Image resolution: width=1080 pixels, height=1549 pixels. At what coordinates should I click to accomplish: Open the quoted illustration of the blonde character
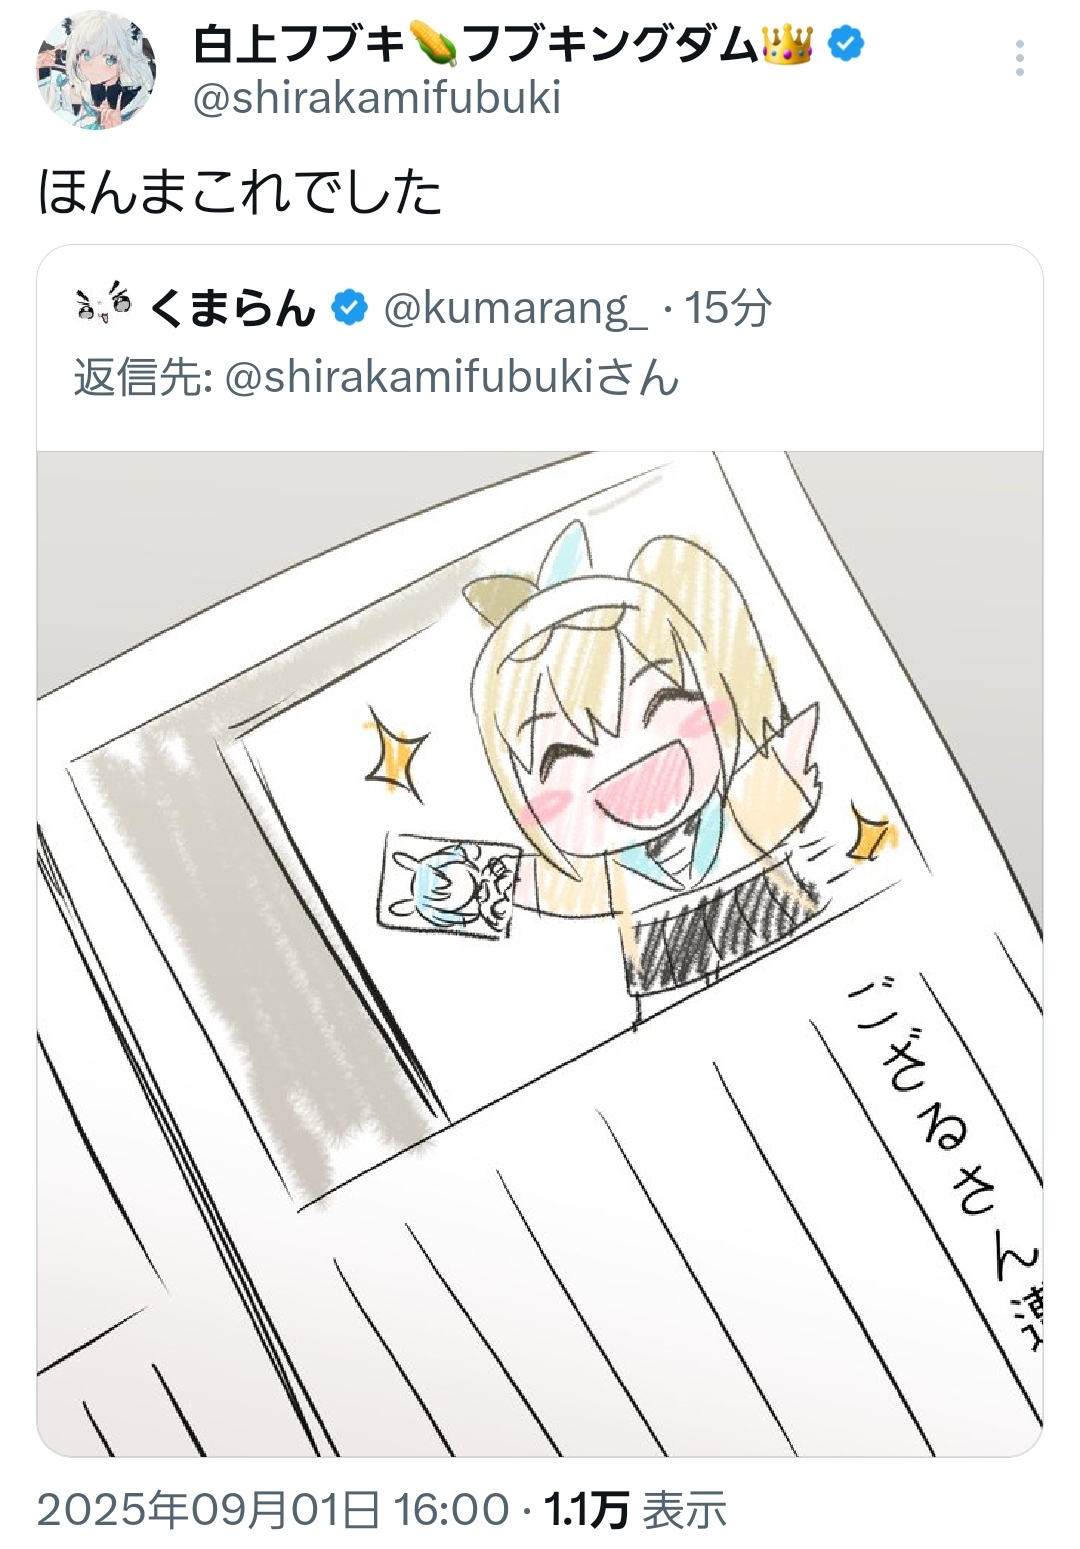(540, 953)
